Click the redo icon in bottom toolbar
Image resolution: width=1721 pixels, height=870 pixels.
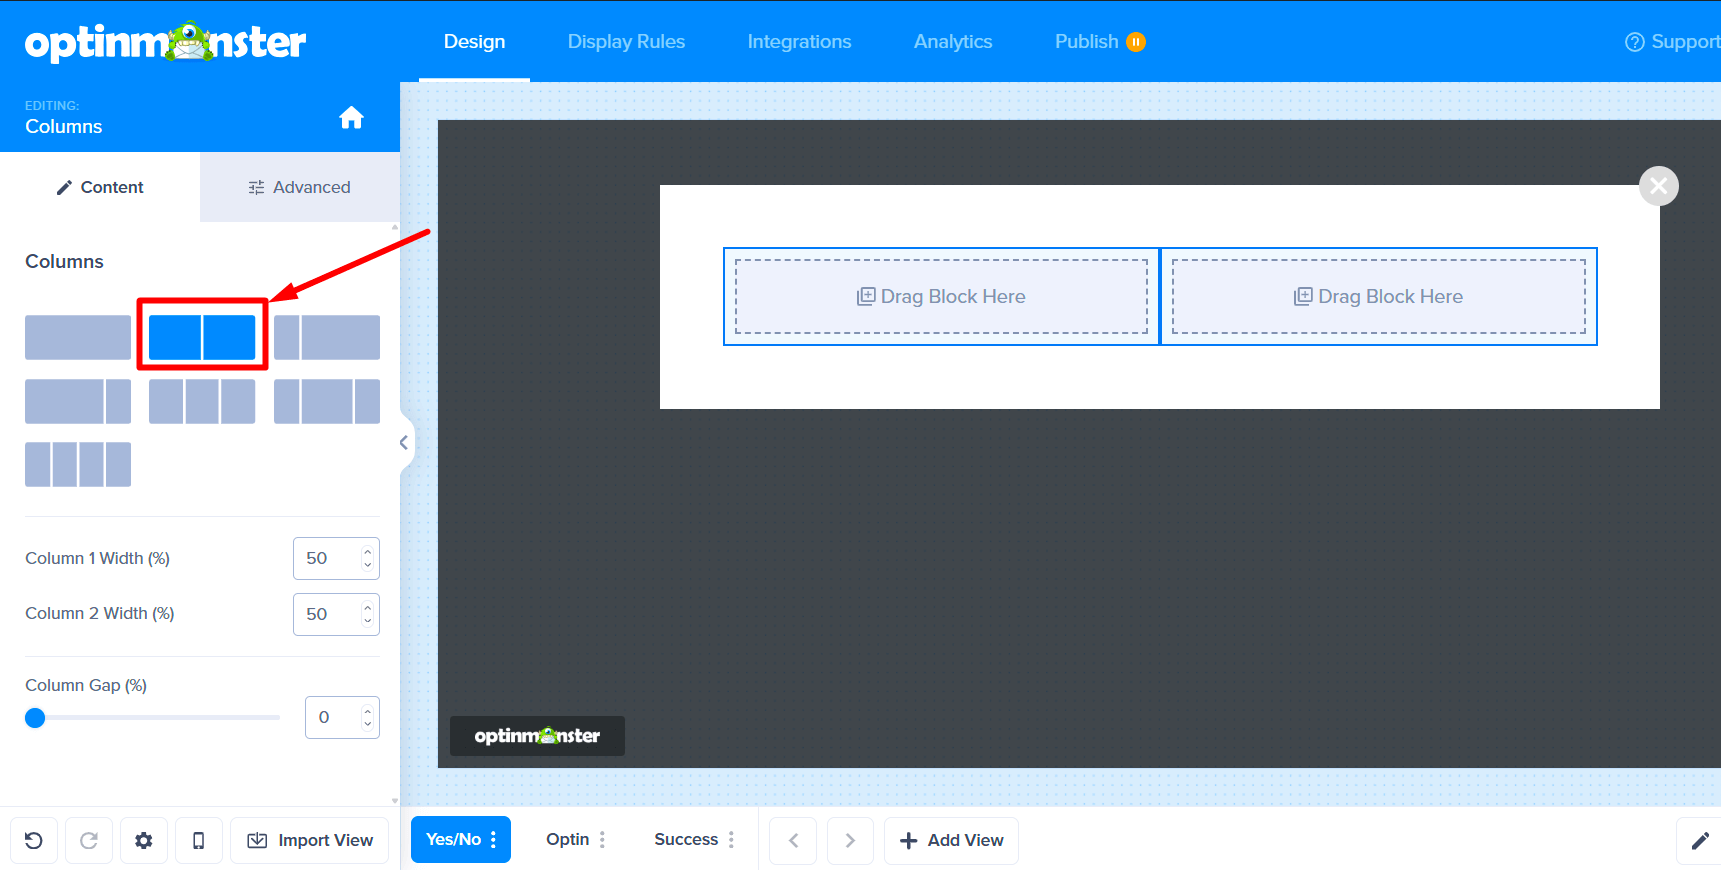pyautogui.click(x=89, y=840)
